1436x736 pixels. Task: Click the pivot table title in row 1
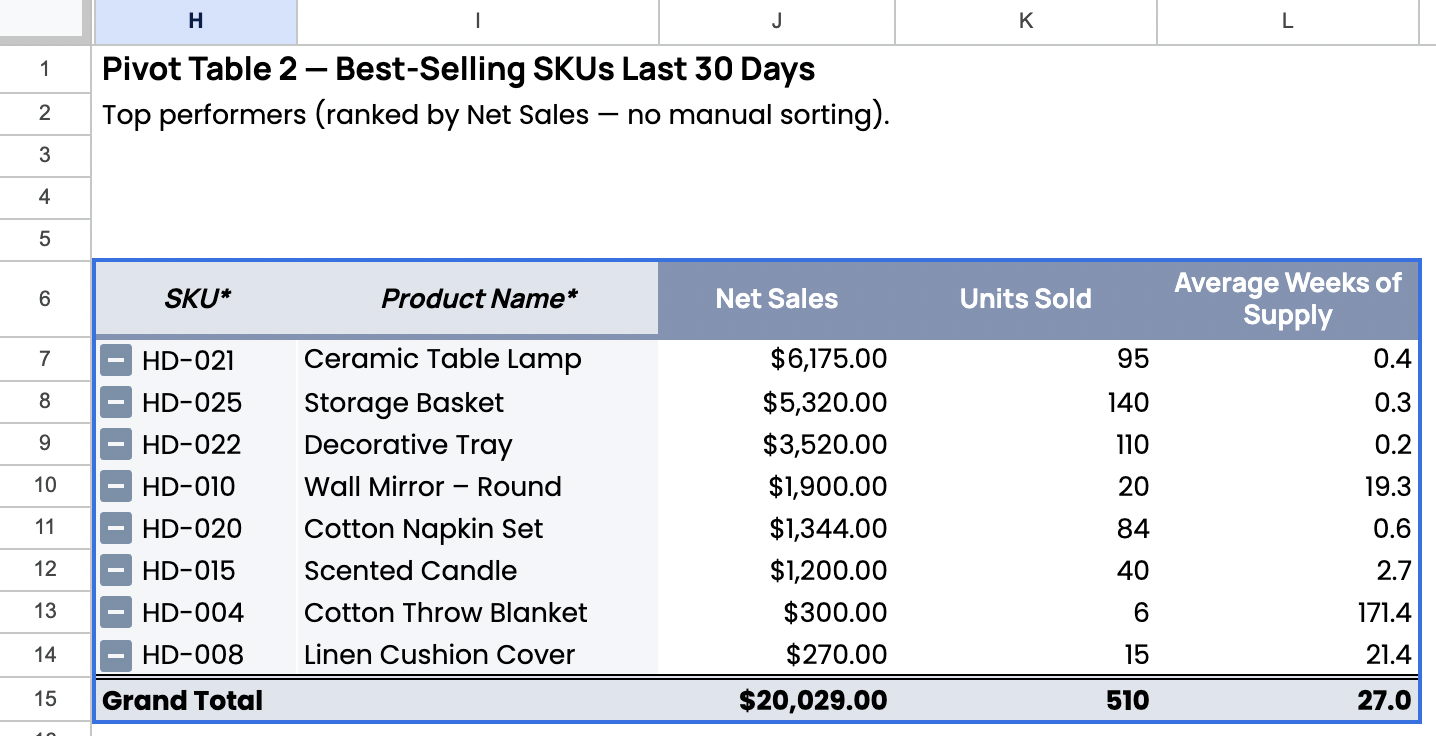tap(458, 70)
